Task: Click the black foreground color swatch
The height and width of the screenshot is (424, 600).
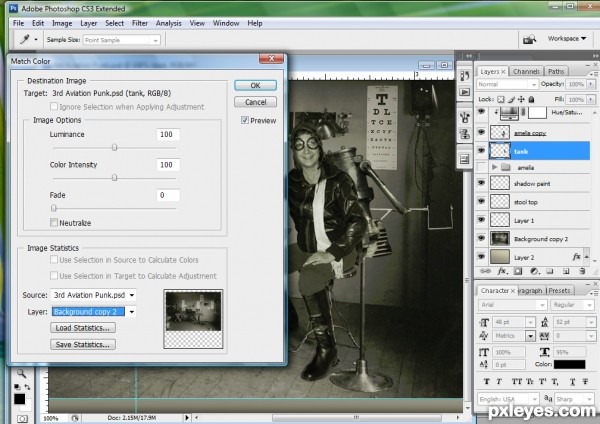Action: pyautogui.click(x=20, y=399)
